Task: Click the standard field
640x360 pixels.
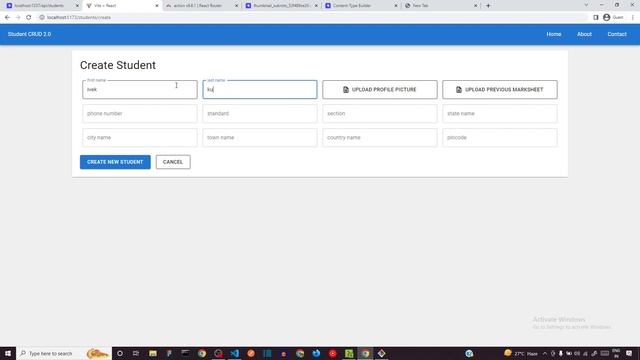Action: click(x=260, y=113)
